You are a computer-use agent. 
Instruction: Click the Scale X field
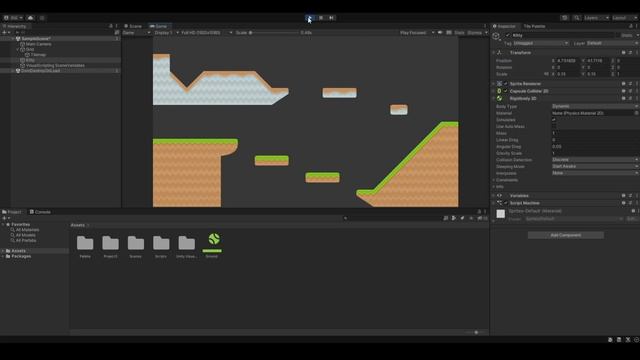pos(568,74)
